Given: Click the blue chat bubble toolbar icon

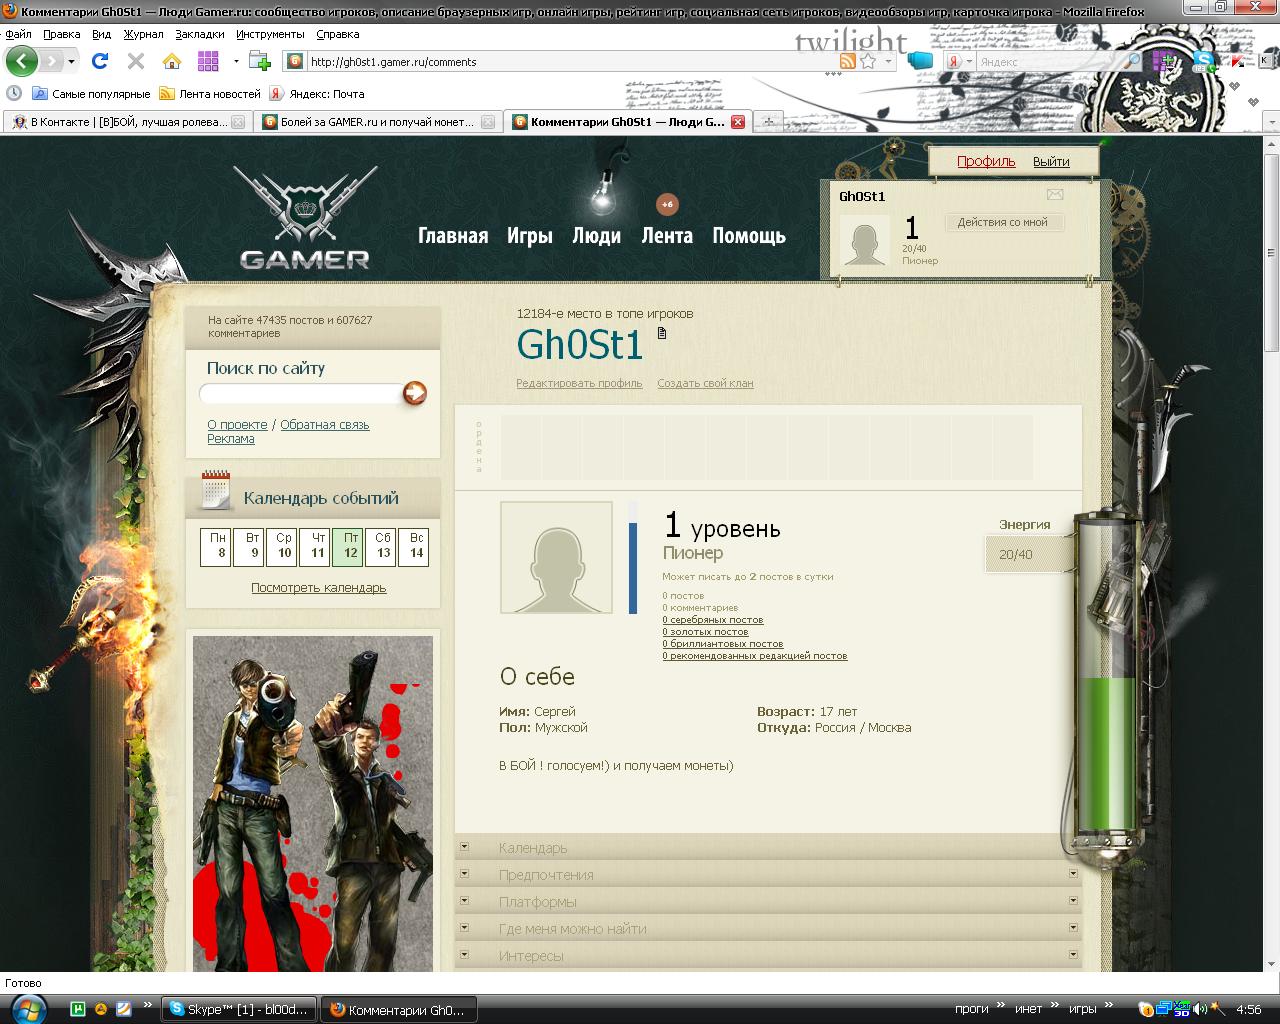Looking at the screenshot, I should pos(920,61).
